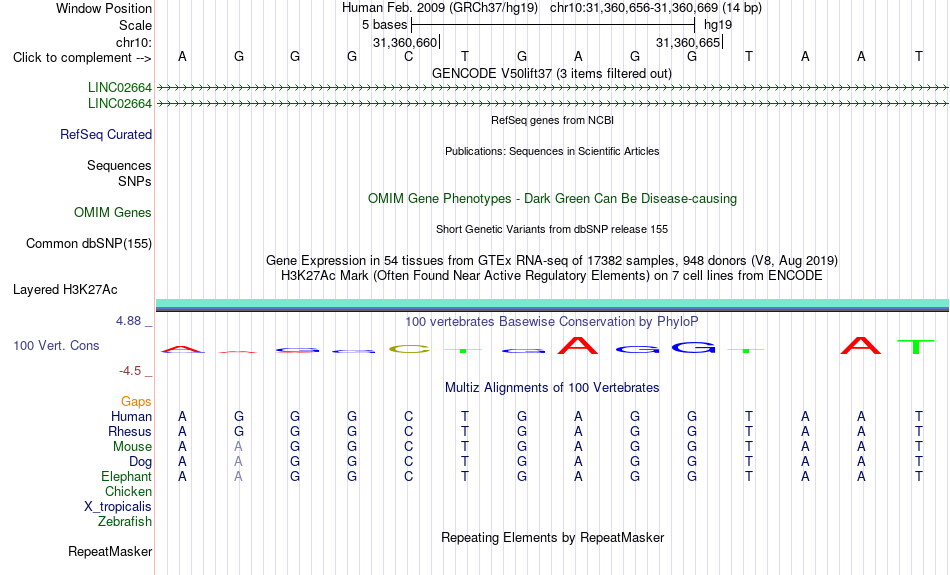Click the 31,360,665 position marker
This screenshot has width=950, height=575.
coord(688,42)
